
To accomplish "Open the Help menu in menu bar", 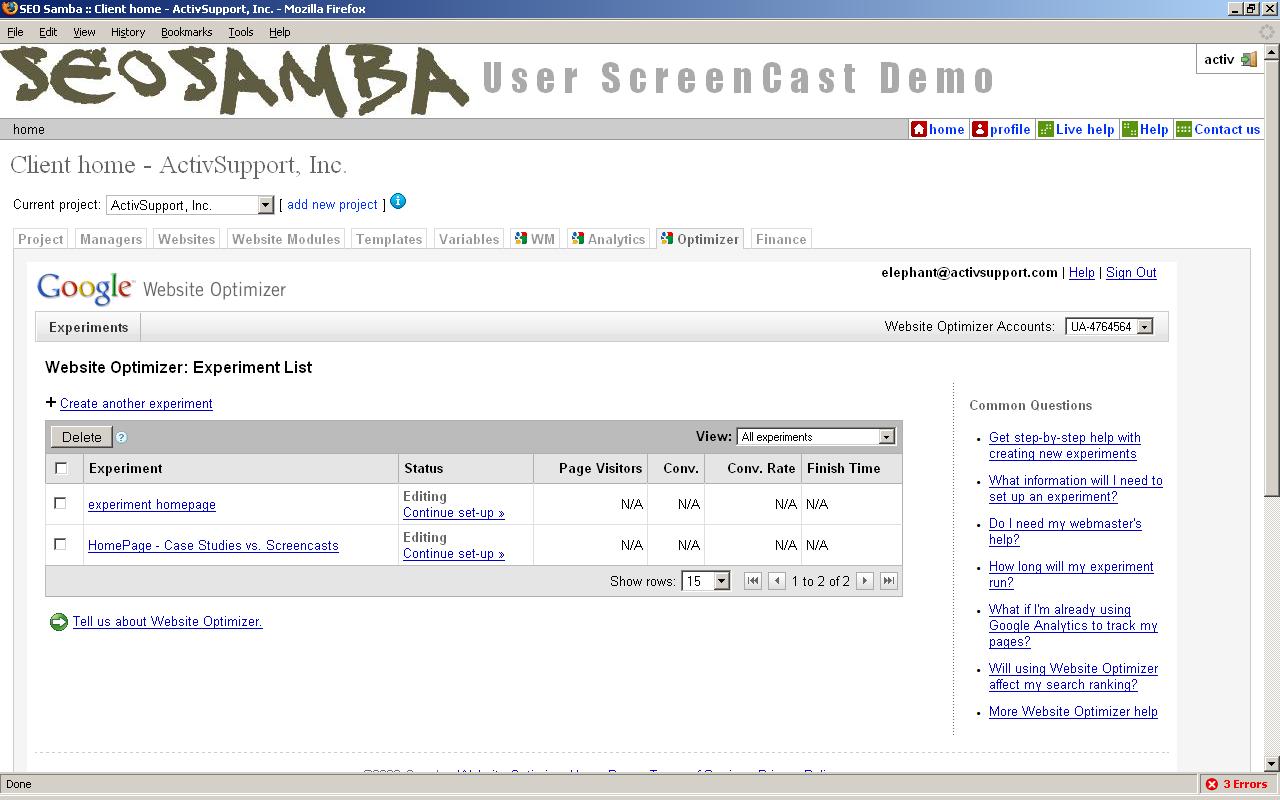I will 280,32.
